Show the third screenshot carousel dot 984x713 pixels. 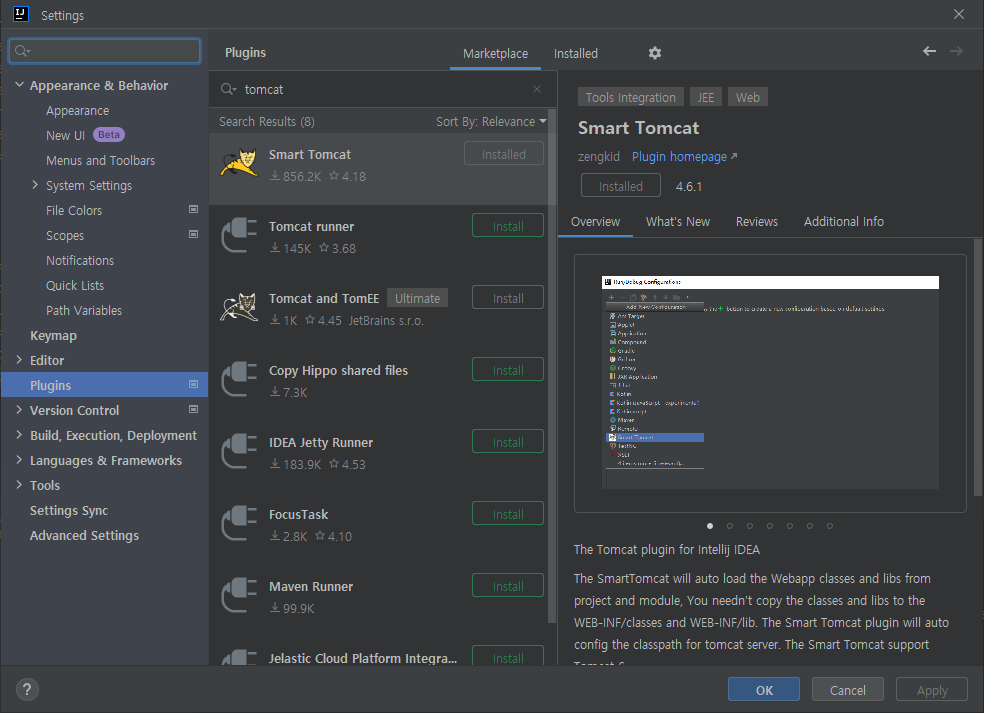(750, 526)
